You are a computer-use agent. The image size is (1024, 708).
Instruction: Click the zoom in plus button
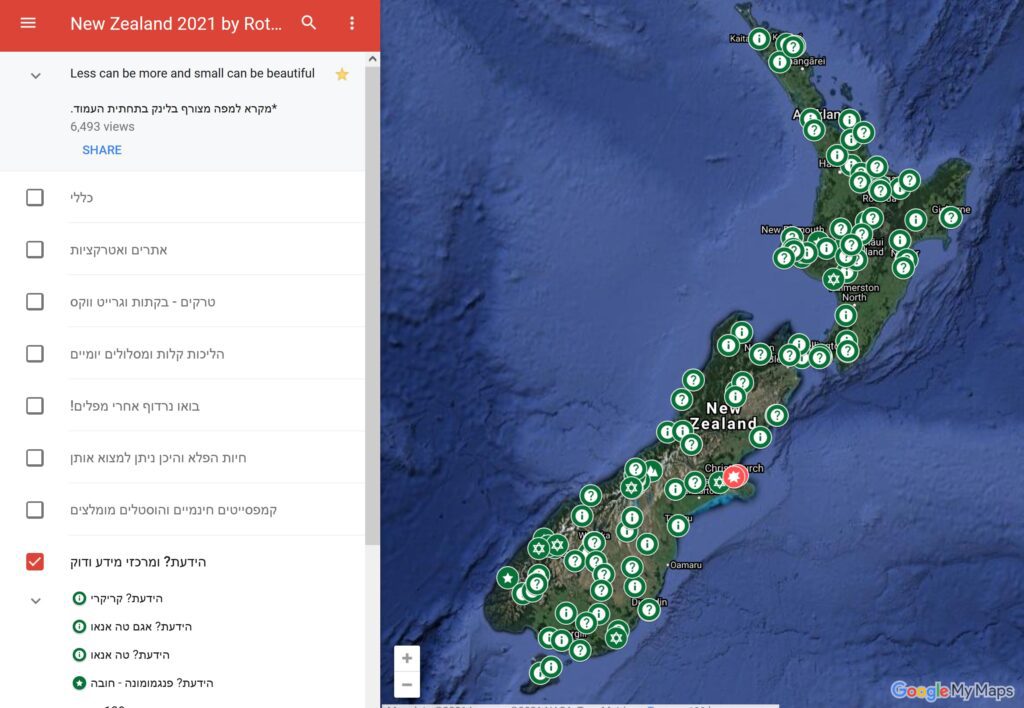click(x=406, y=659)
